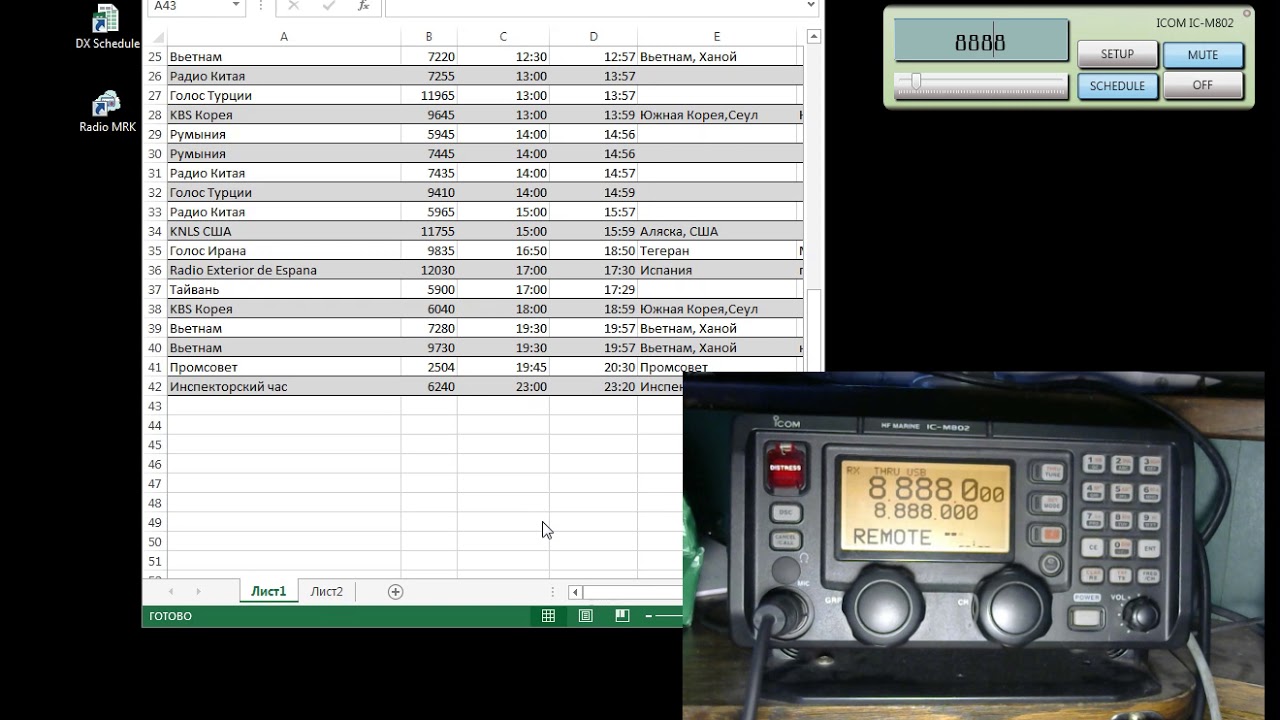
Task: Click the formula bar Cancel X icon
Action: tap(293, 6)
